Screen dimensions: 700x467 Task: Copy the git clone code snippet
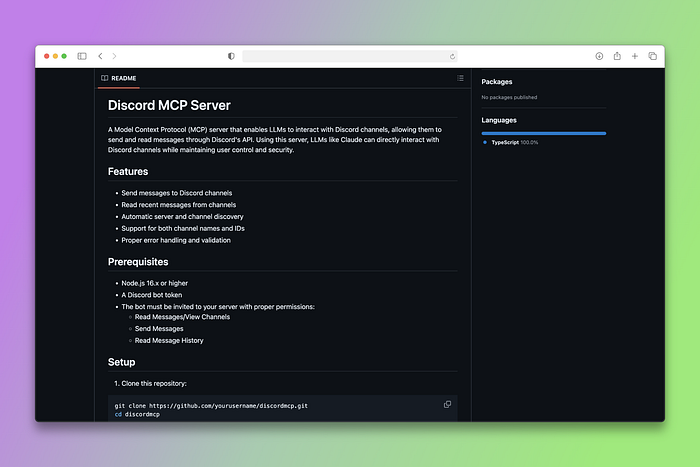pyautogui.click(x=447, y=404)
